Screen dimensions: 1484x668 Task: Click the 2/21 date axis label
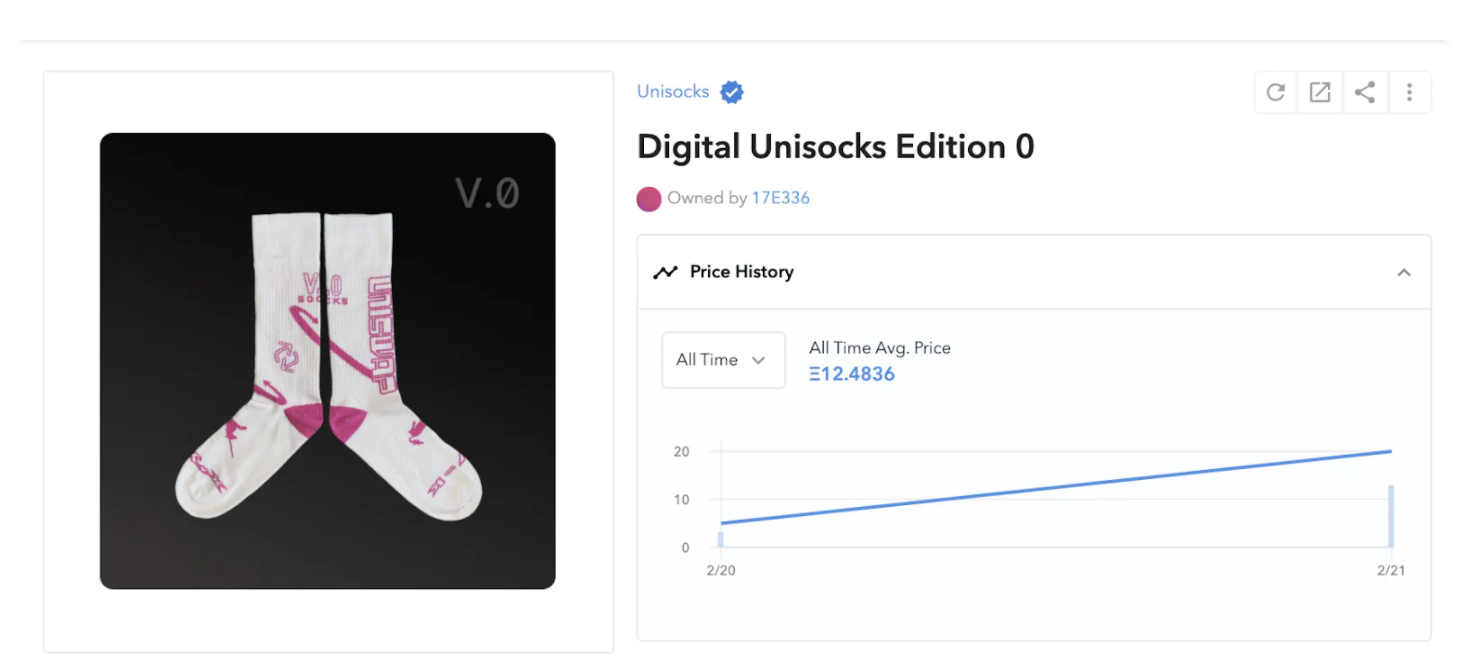point(1391,571)
